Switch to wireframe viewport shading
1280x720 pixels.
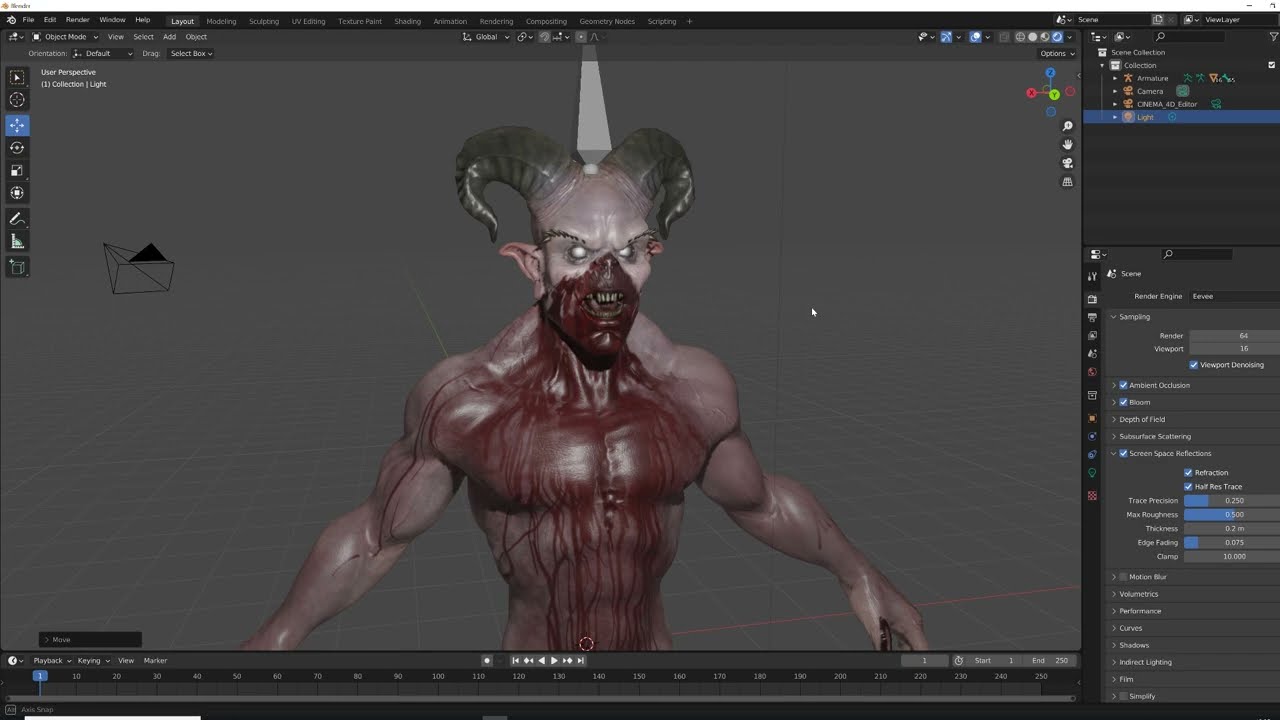pos(1020,37)
